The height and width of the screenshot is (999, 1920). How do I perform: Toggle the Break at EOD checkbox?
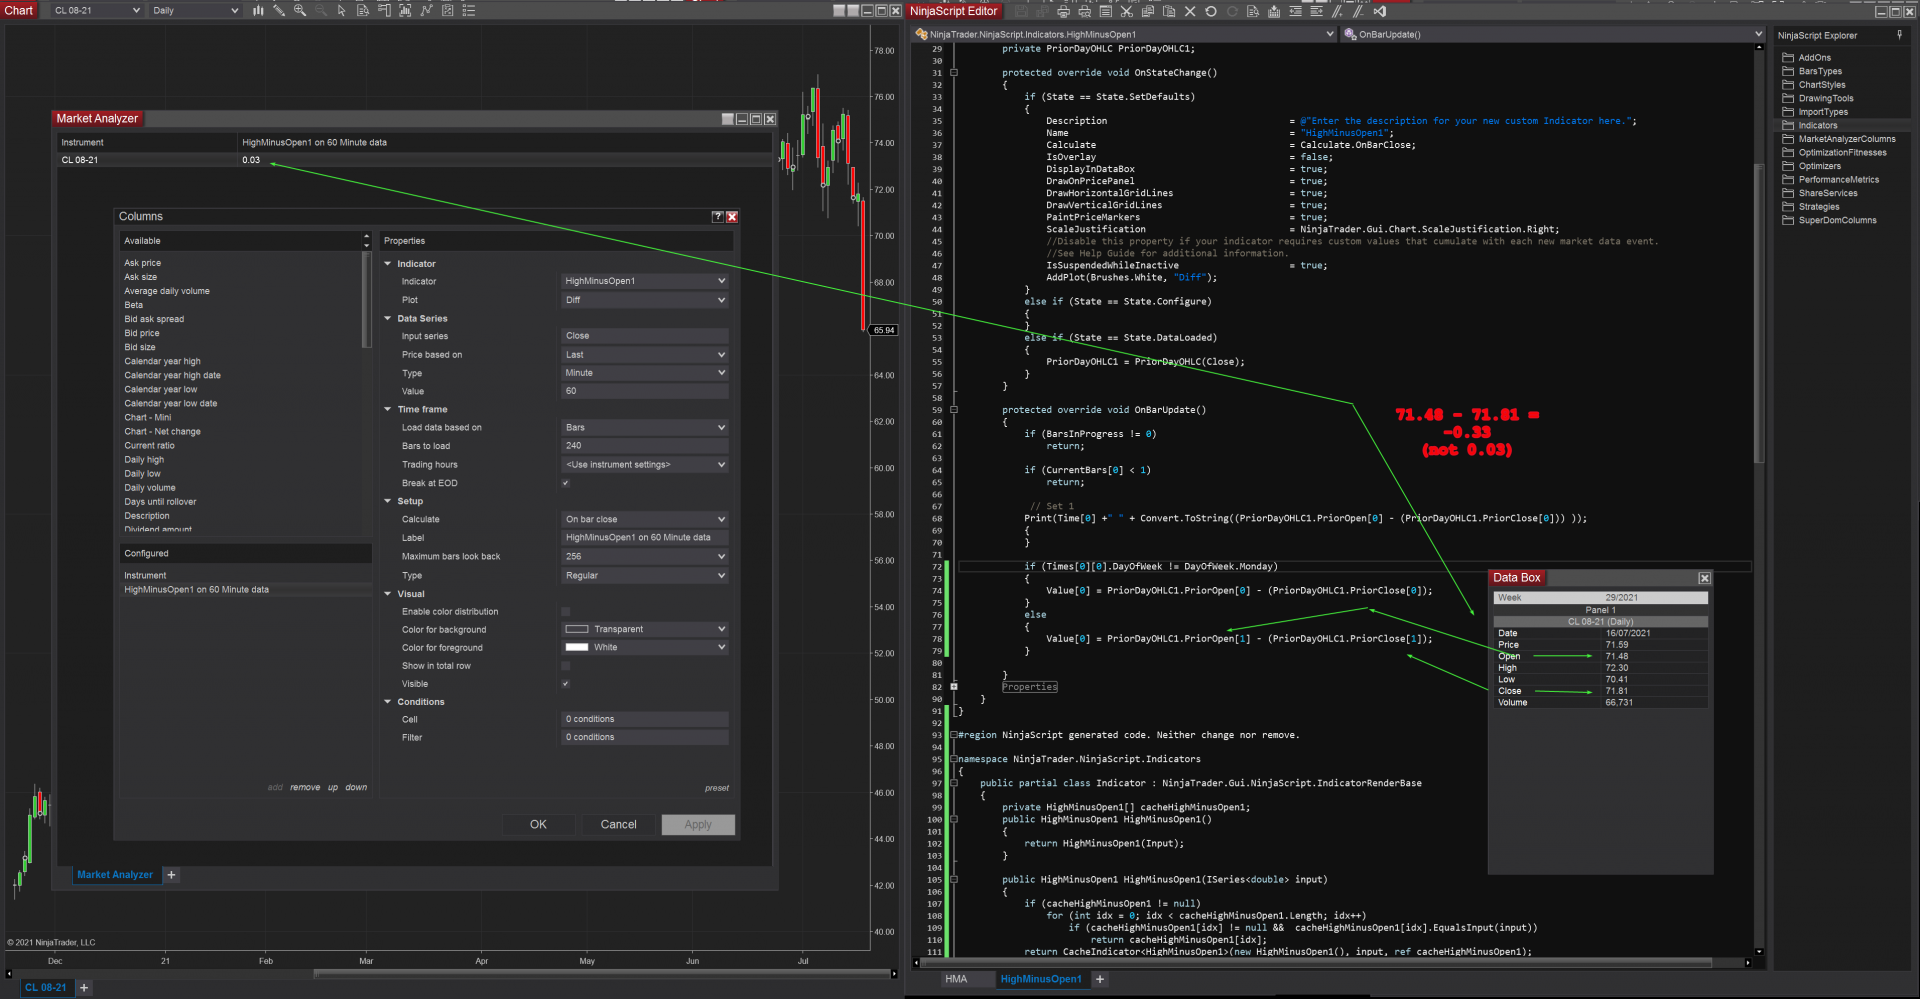coord(566,483)
